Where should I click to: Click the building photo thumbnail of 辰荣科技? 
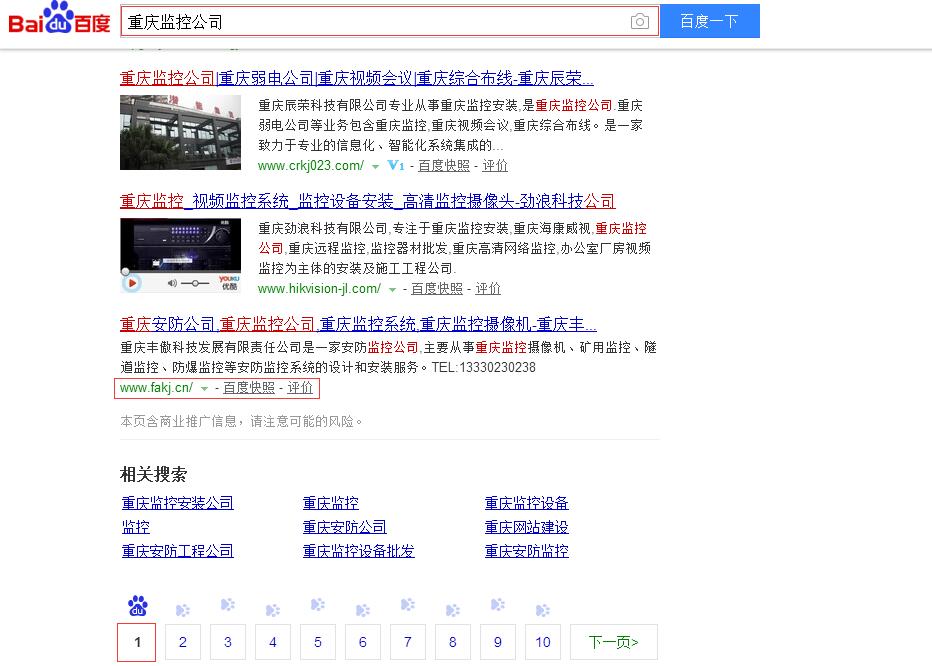tap(180, 132)
